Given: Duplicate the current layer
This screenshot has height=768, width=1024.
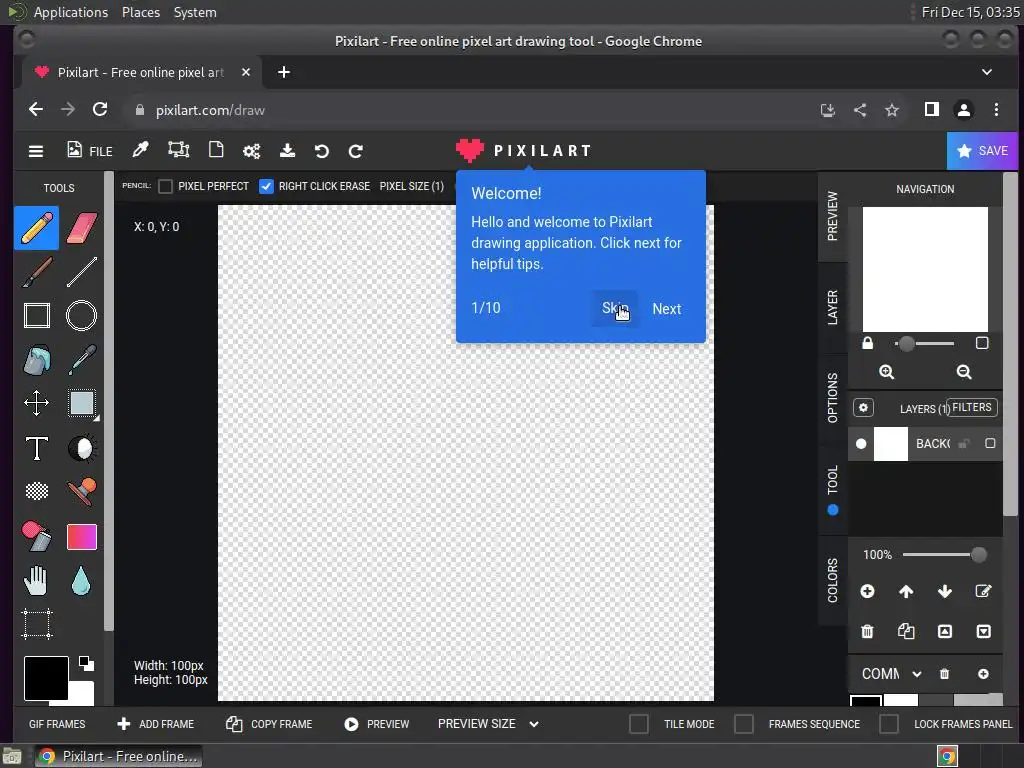Looking at the screenshot, I should tap(906, 631).
